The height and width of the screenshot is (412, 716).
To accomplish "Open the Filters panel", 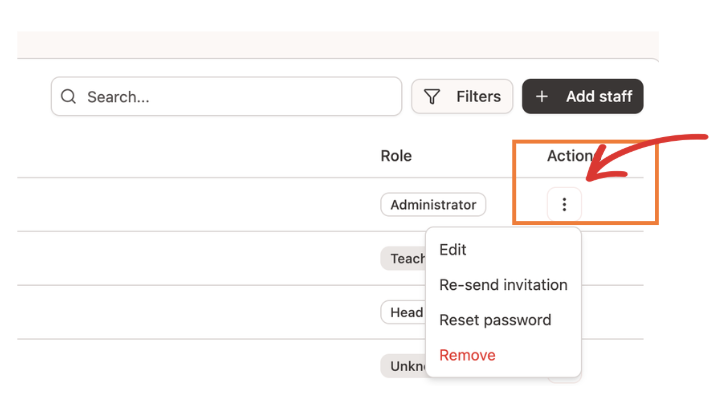I will pos(462,97).
